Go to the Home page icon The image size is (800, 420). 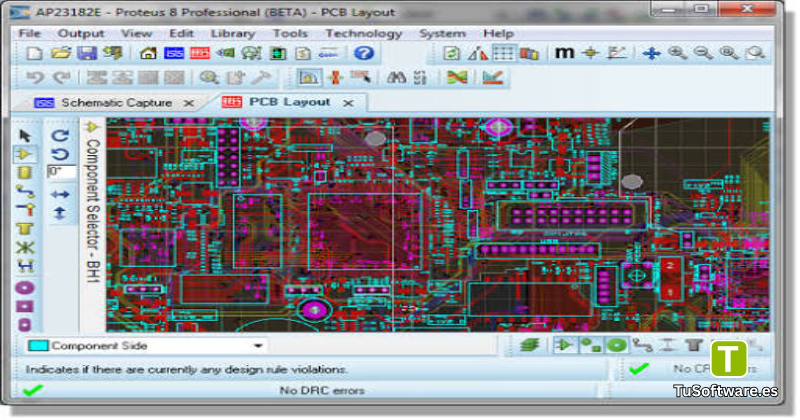click(x=148, y=53)
